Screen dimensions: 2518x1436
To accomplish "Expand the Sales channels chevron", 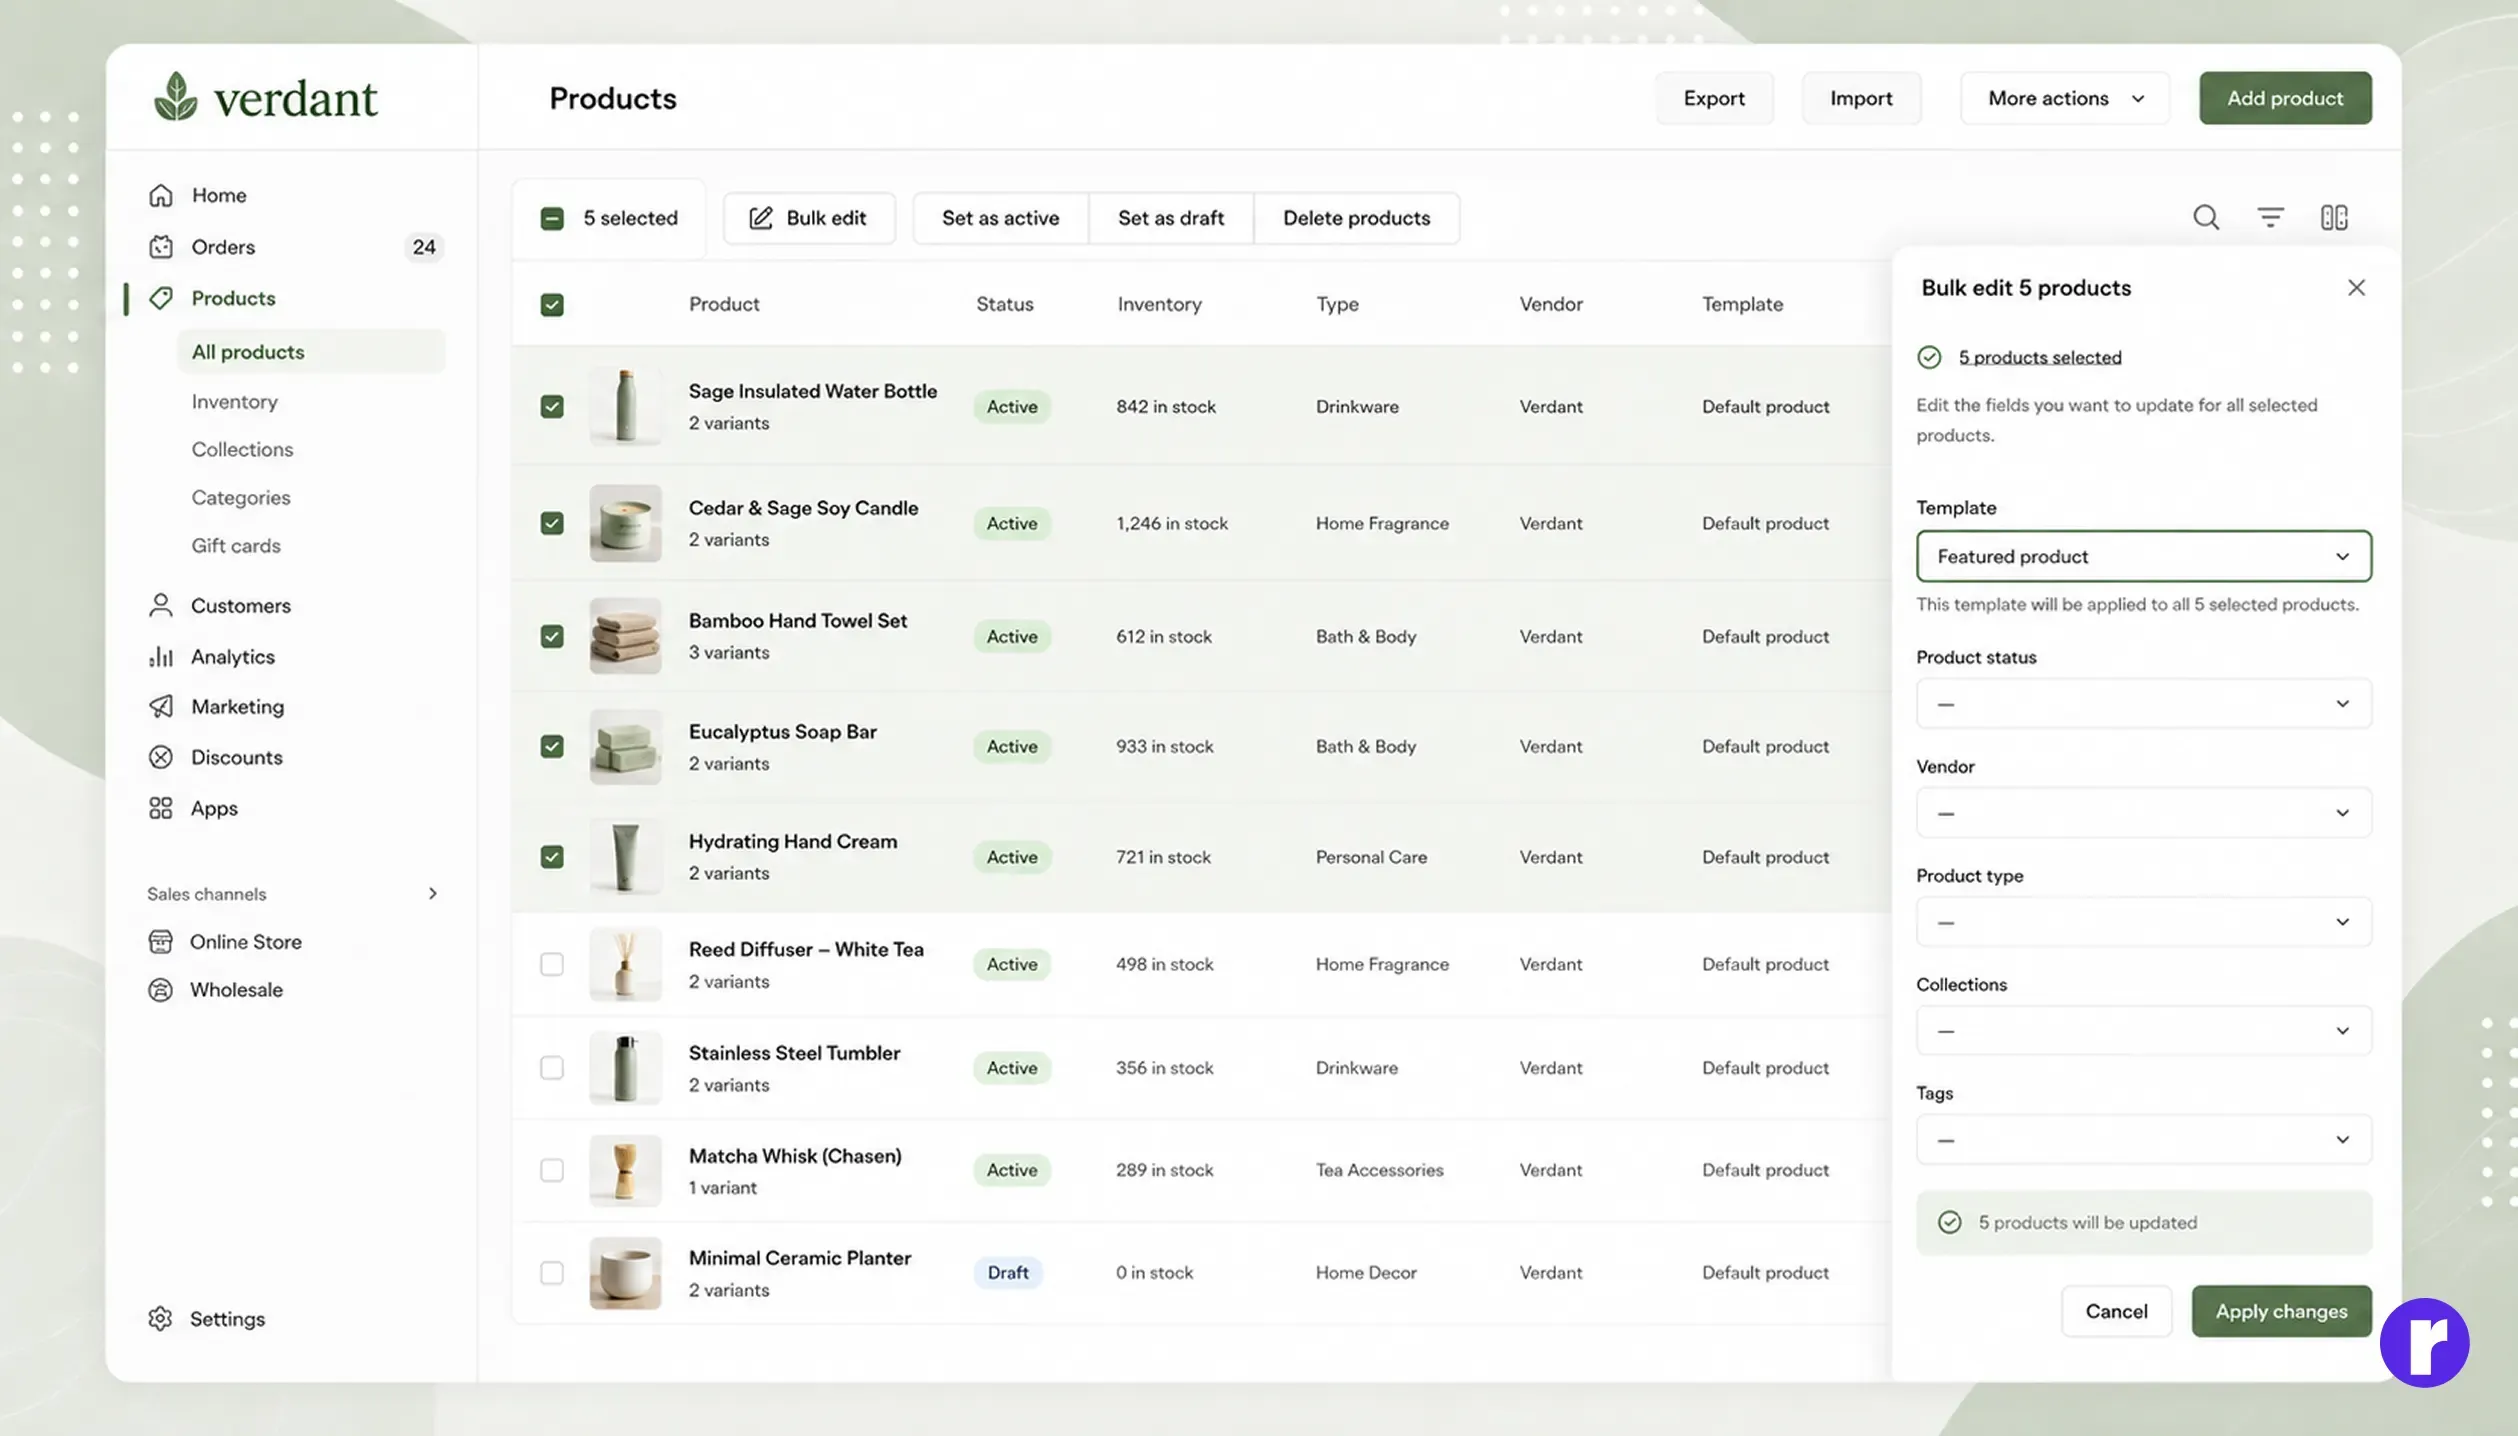I will click(x=433, y=894).
